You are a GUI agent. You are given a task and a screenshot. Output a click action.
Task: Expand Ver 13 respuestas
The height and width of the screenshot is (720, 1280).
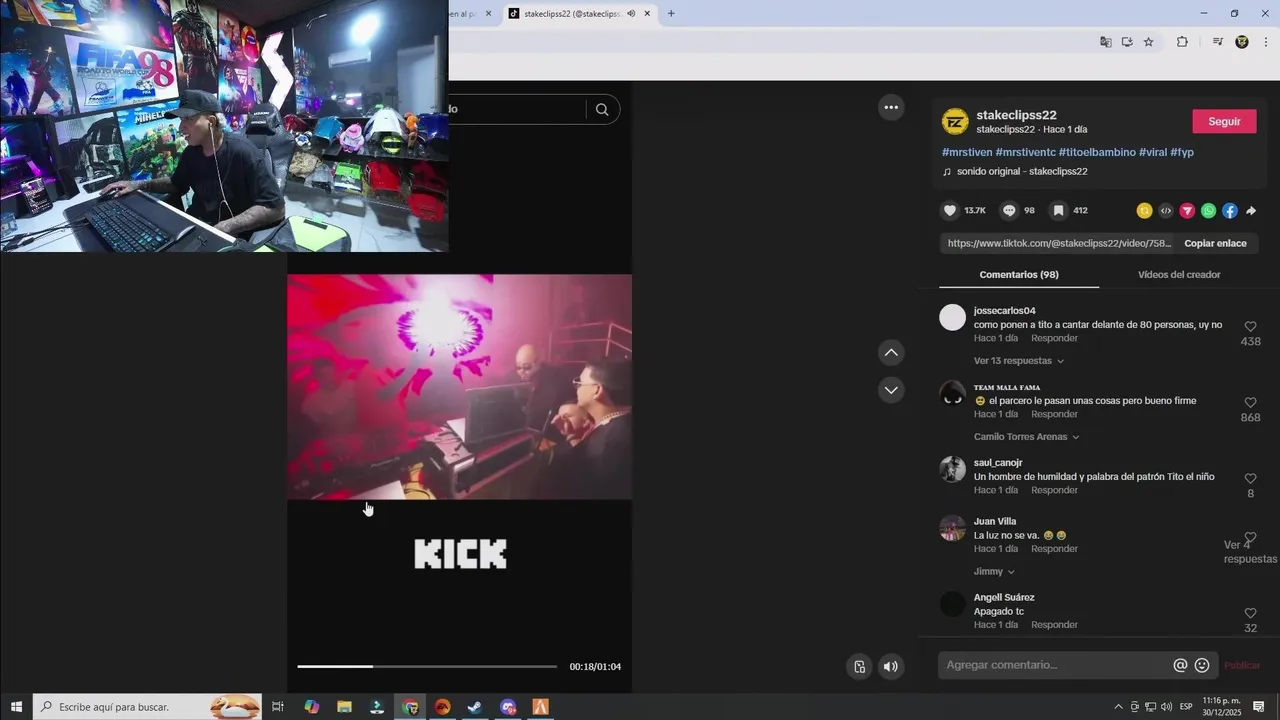[1019, 361]
